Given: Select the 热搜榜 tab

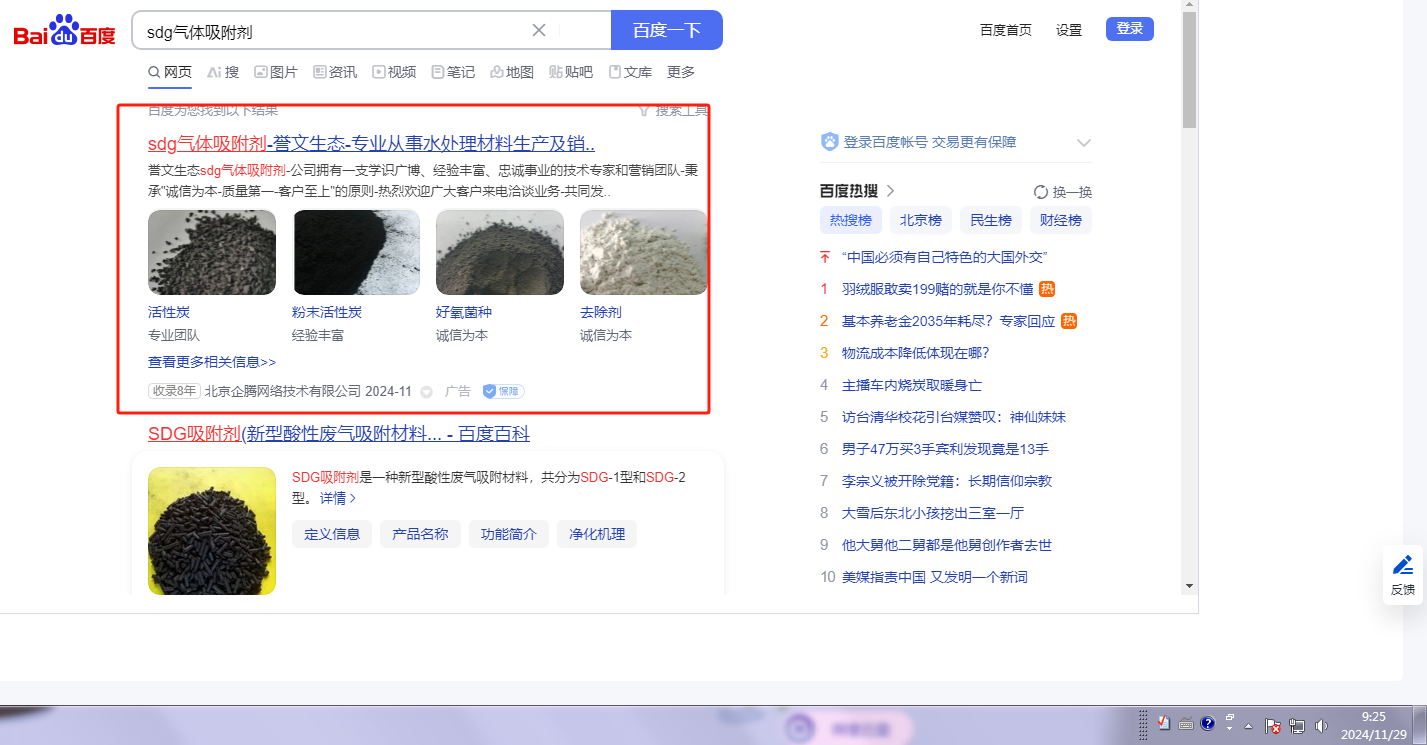Looking at the screenshot, I should [851, 220].
